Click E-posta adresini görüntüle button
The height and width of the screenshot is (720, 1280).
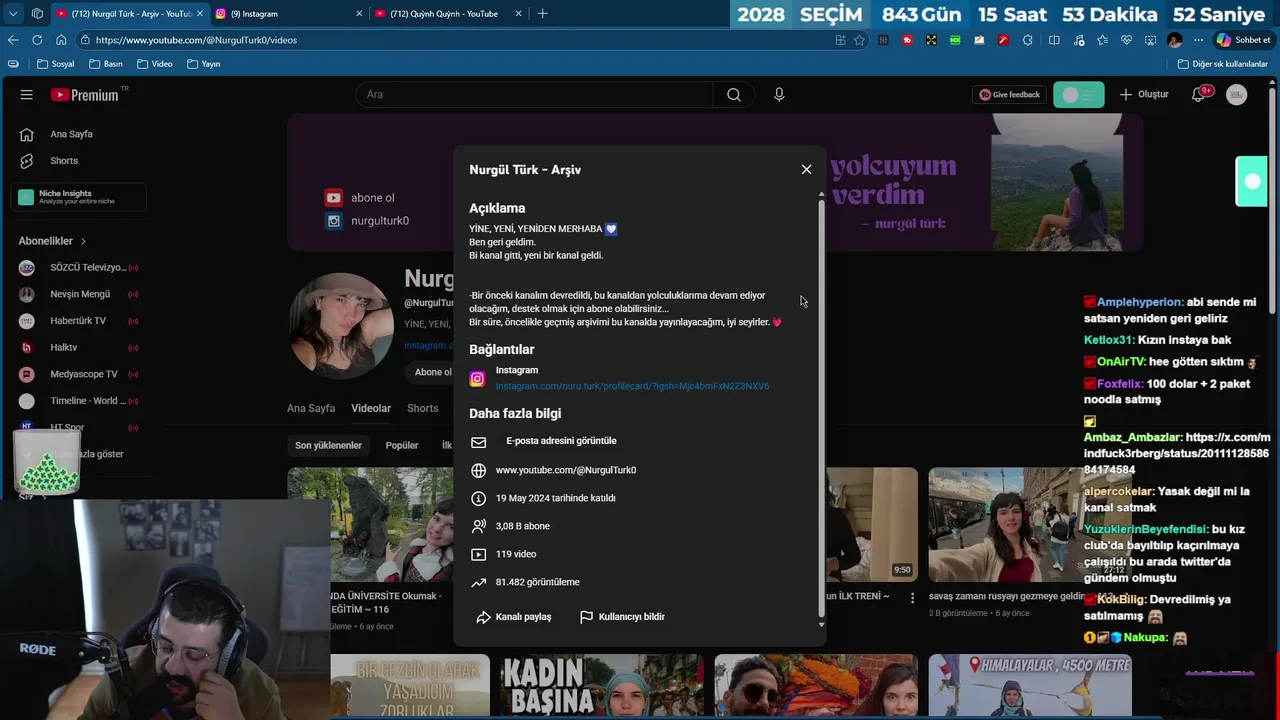coord(561,441)
